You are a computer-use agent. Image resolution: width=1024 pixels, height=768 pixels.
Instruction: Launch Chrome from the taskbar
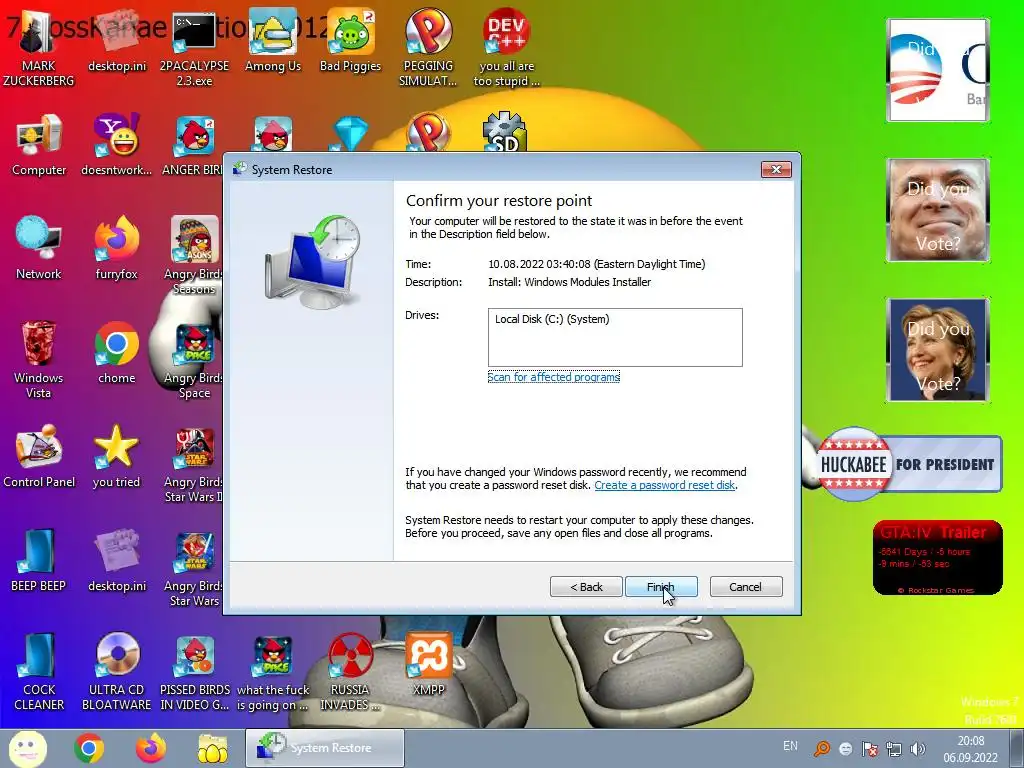(89, 748)
